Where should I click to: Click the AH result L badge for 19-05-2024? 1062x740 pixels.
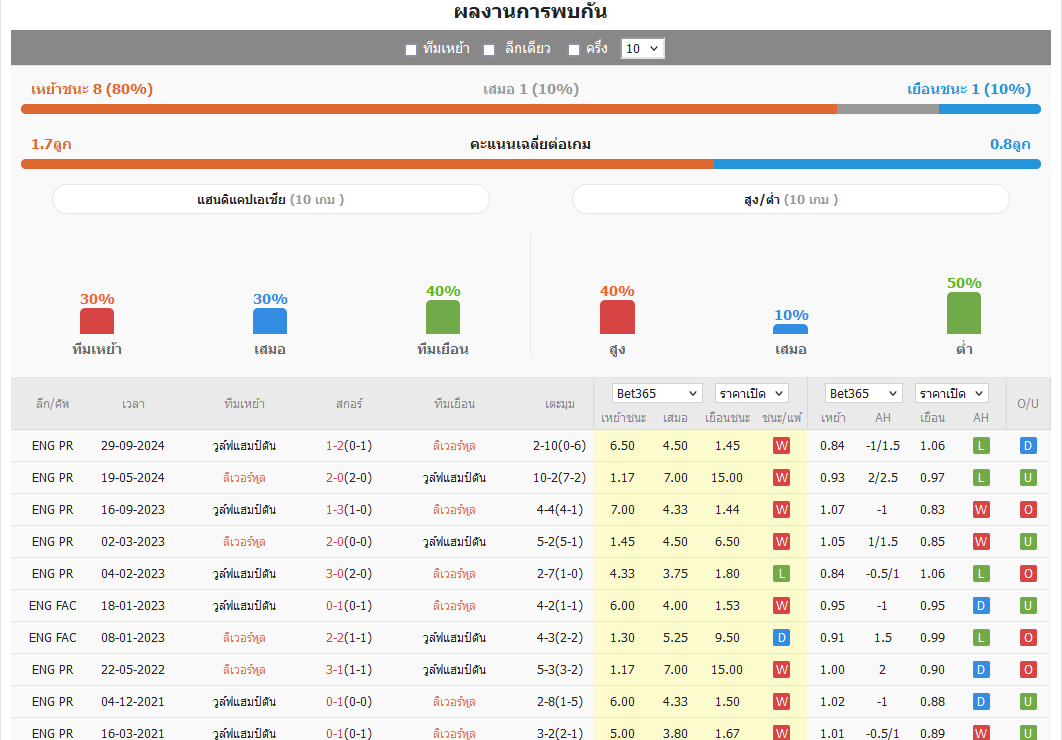[981, 477]
